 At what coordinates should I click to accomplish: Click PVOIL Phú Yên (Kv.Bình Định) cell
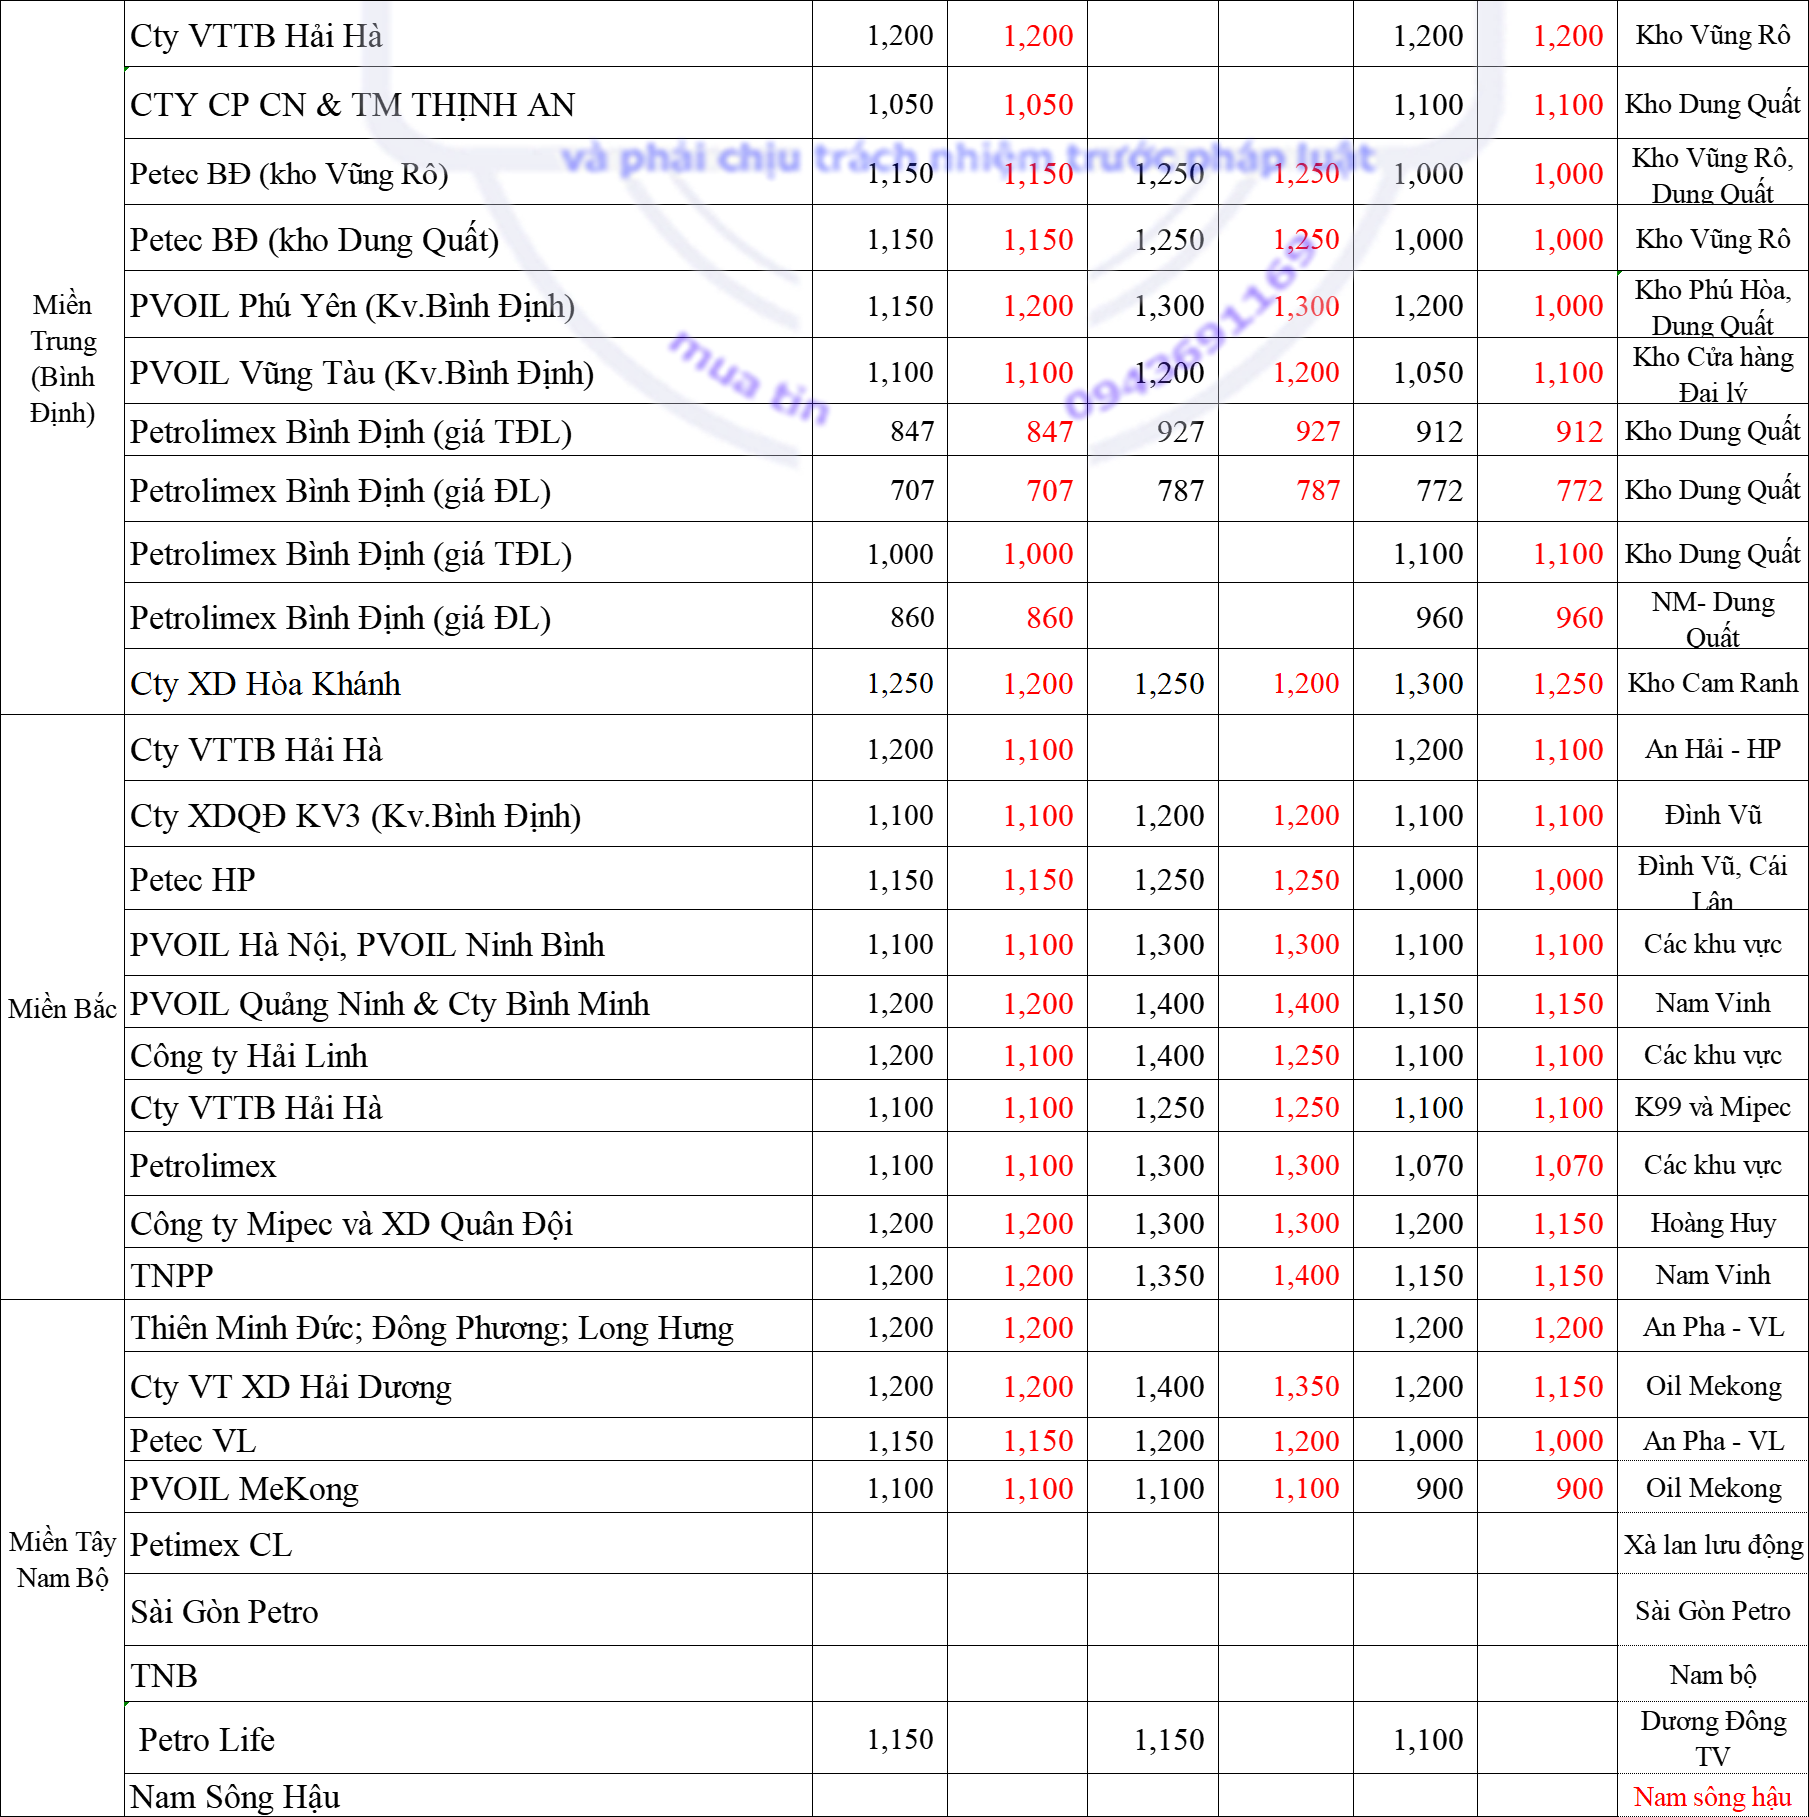[468, 305]
